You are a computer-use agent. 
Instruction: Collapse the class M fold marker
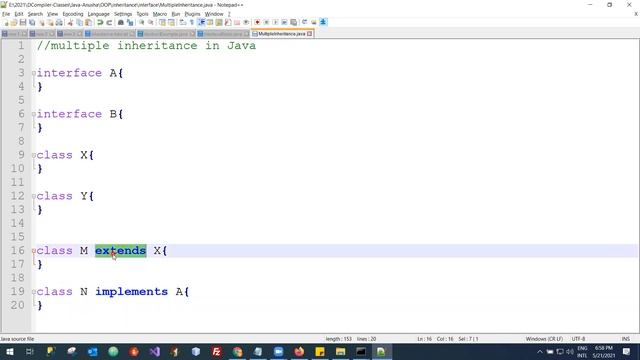pyautogui.click(x=34, y=251)
